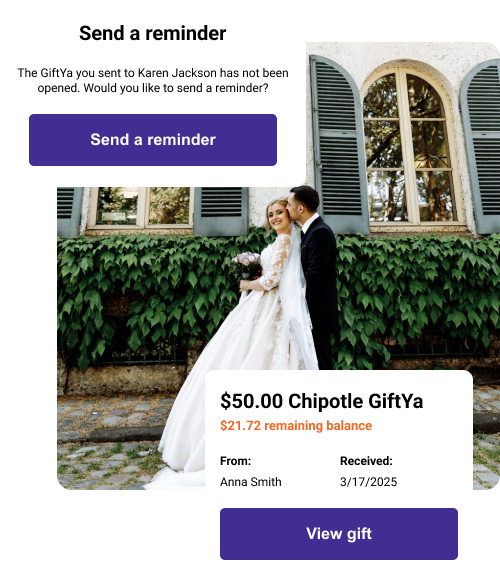The image size is (500, 579).
Task: Click the received date 3/17/2025
Action: pos(369,482)
